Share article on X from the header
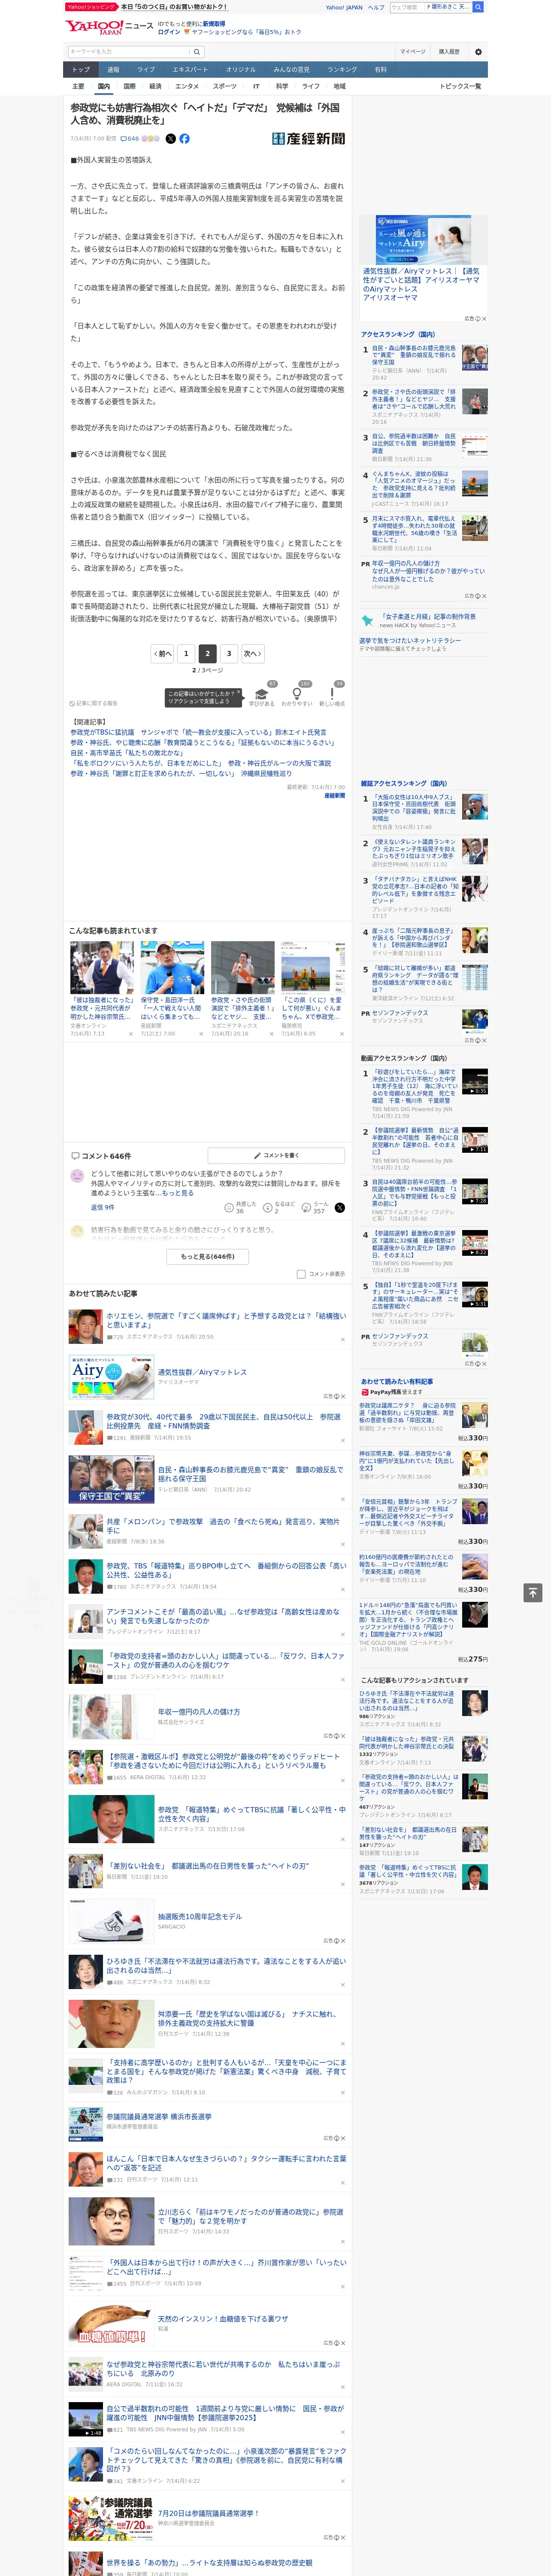Screen dimensions: 551x2576 click(x=170, y=139)
